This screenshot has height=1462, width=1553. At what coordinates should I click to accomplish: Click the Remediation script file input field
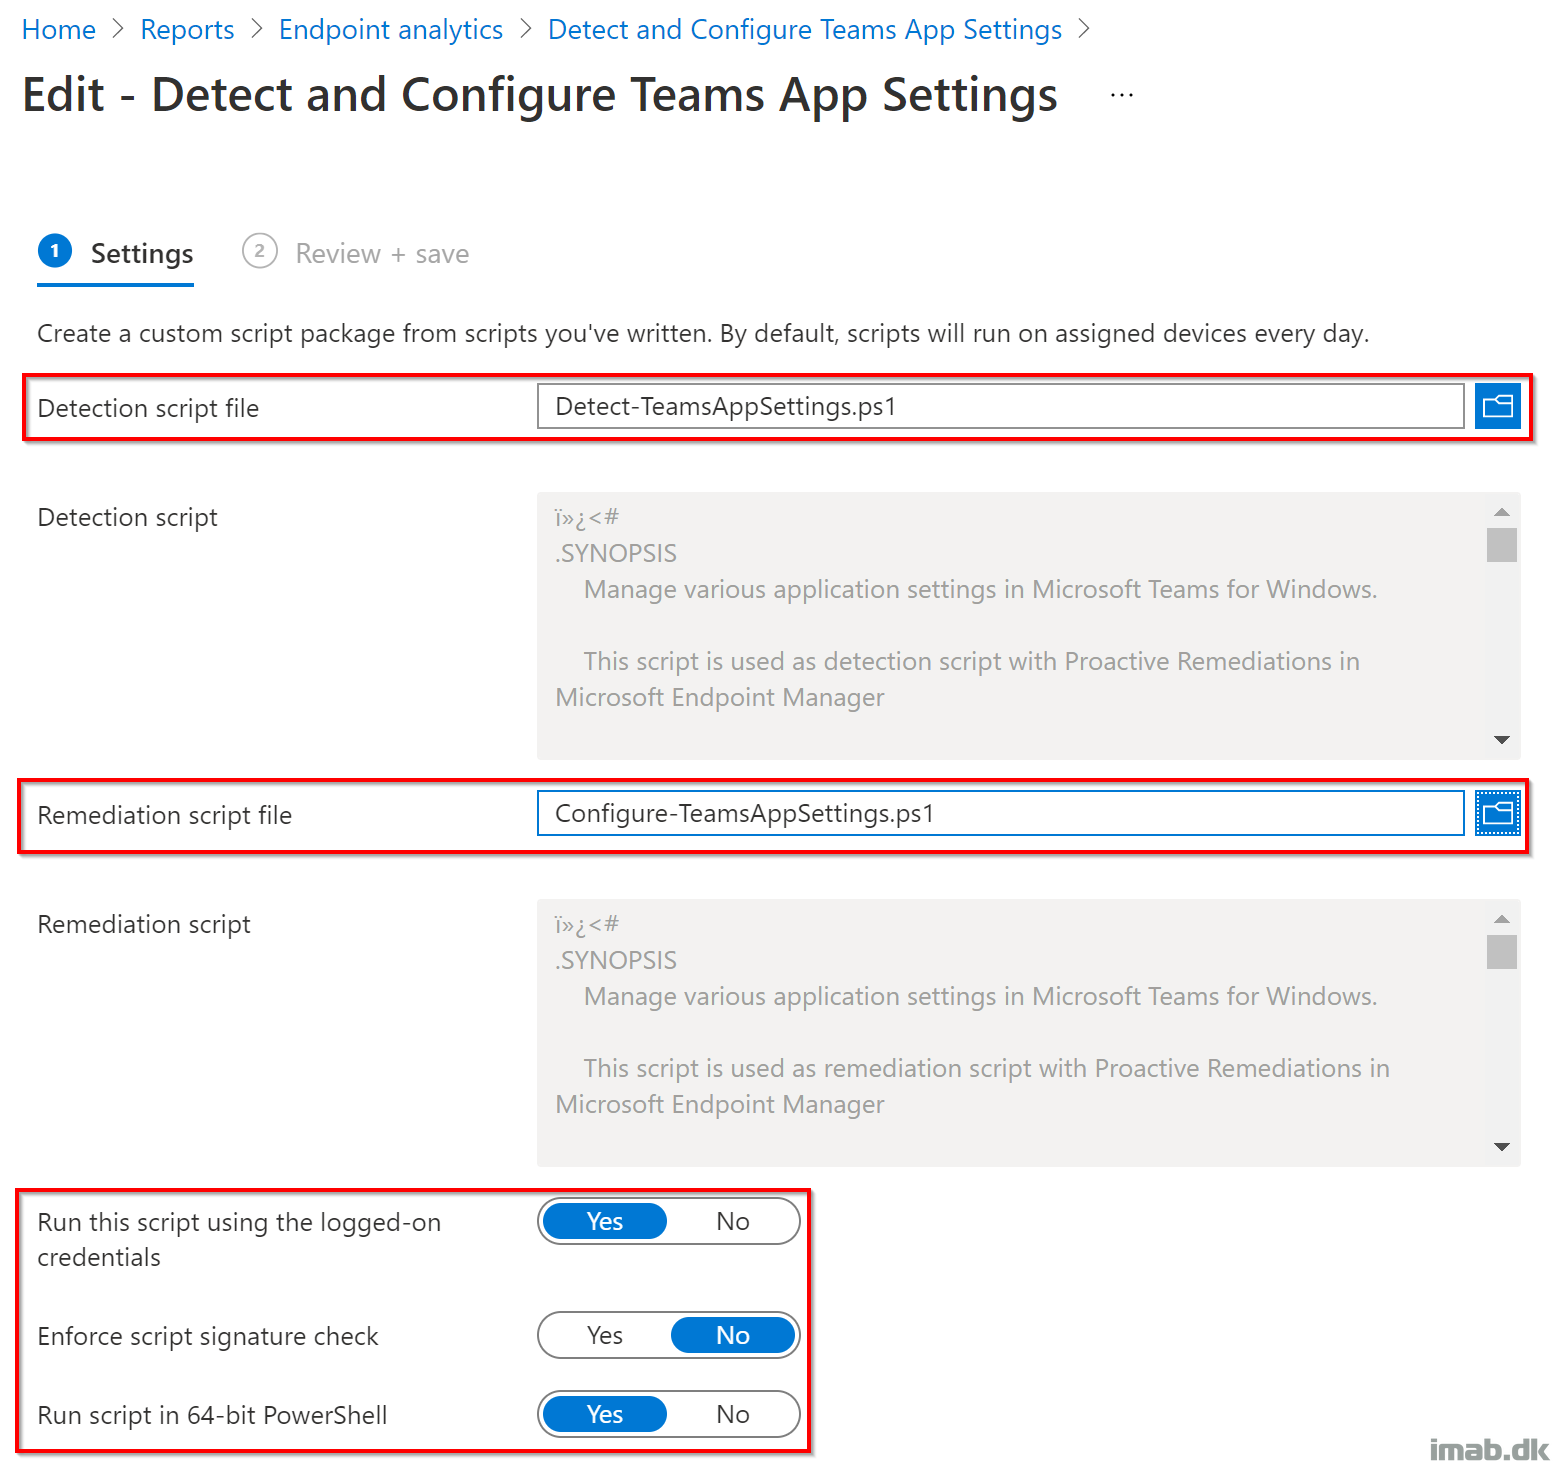pyautogui.click(x=1001, y=813)
